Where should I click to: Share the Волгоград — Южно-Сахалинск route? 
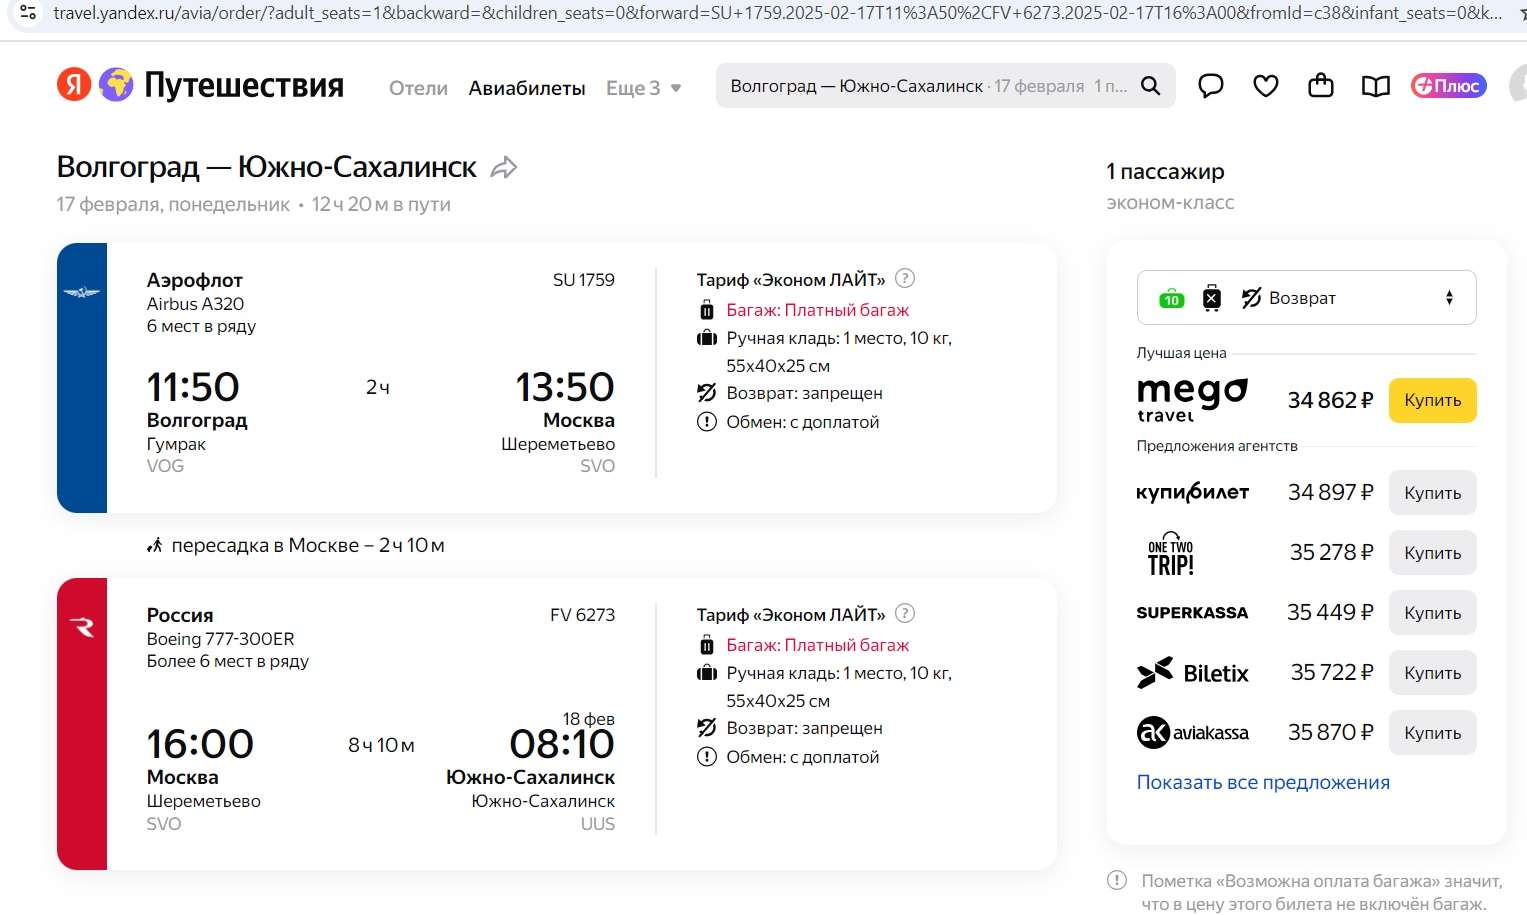coord(504,167)
